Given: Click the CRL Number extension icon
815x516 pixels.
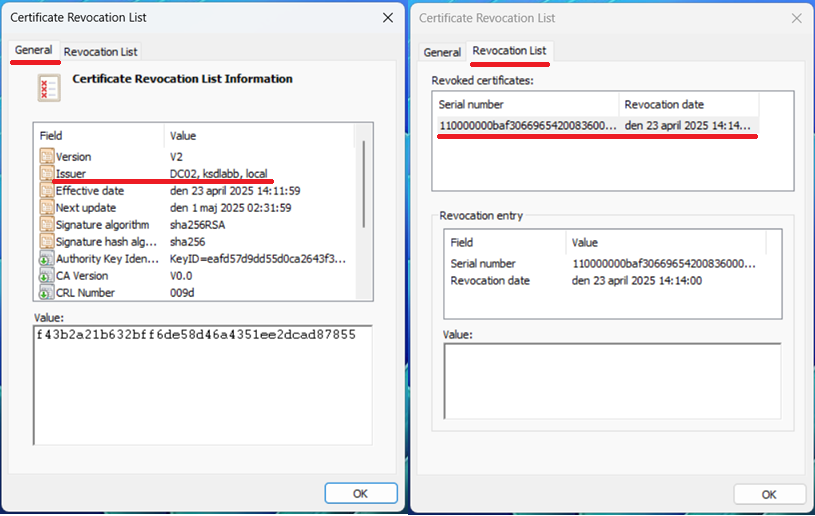Looking at the screenshot, I should click(47, 293).
